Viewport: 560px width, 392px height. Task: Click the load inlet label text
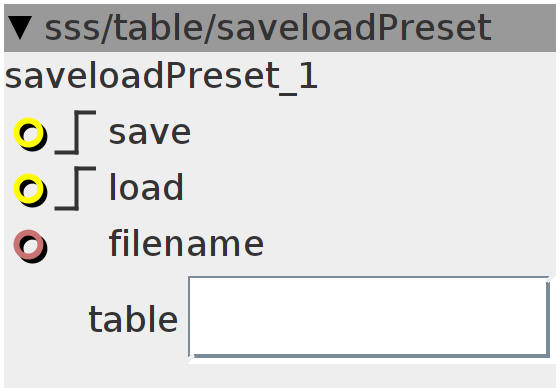click(x=146, y=187)
